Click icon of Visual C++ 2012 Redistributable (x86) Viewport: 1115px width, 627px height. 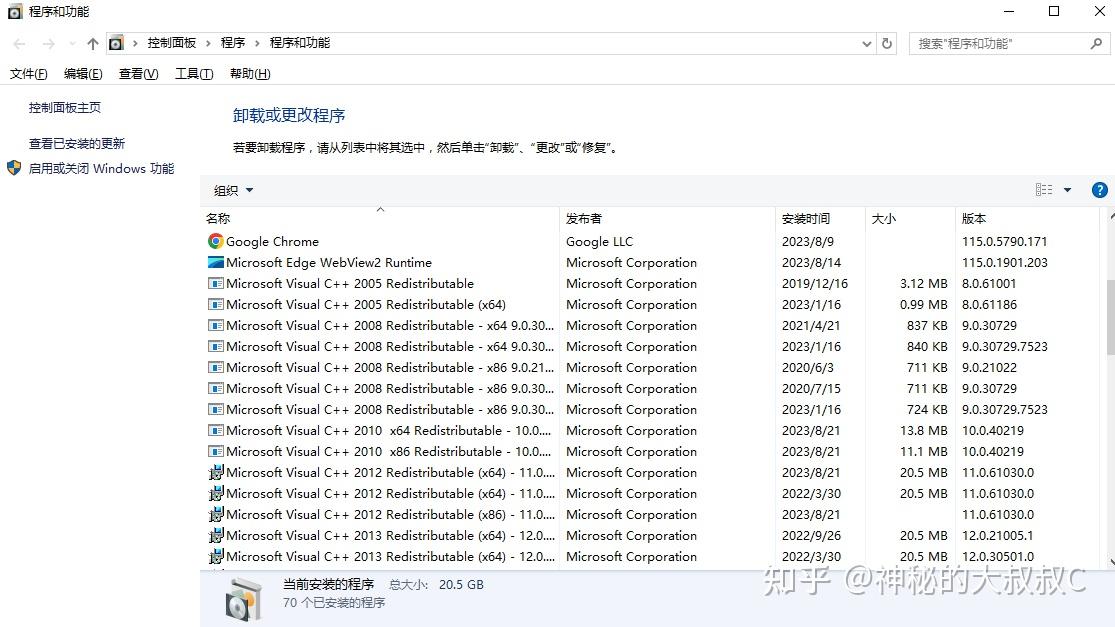click(x=215, y=514)
